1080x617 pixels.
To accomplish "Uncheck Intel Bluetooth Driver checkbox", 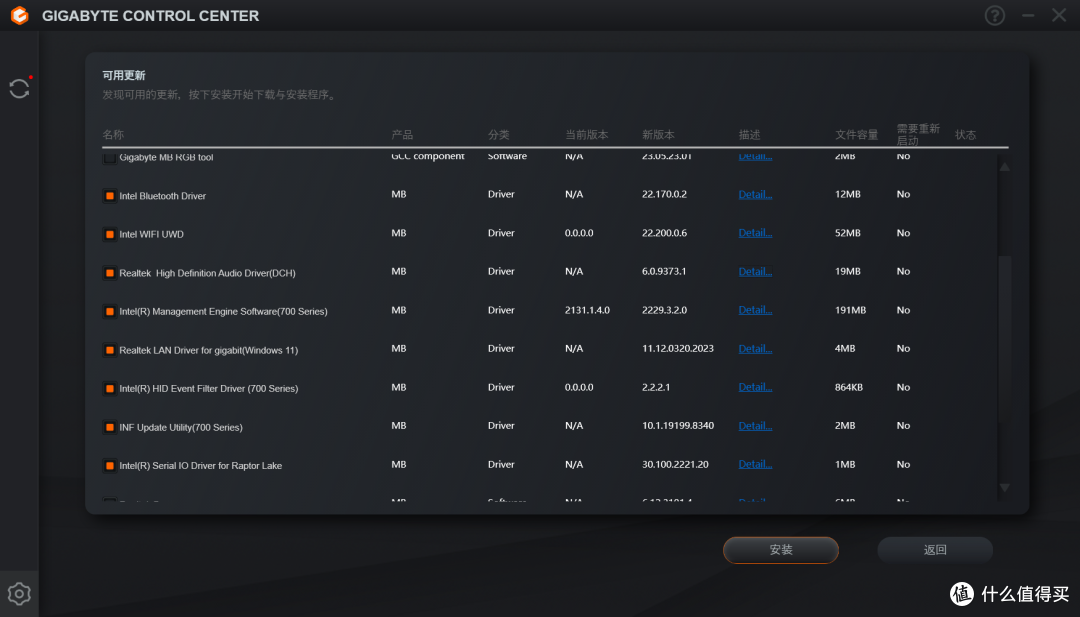I will pos(110,196).
